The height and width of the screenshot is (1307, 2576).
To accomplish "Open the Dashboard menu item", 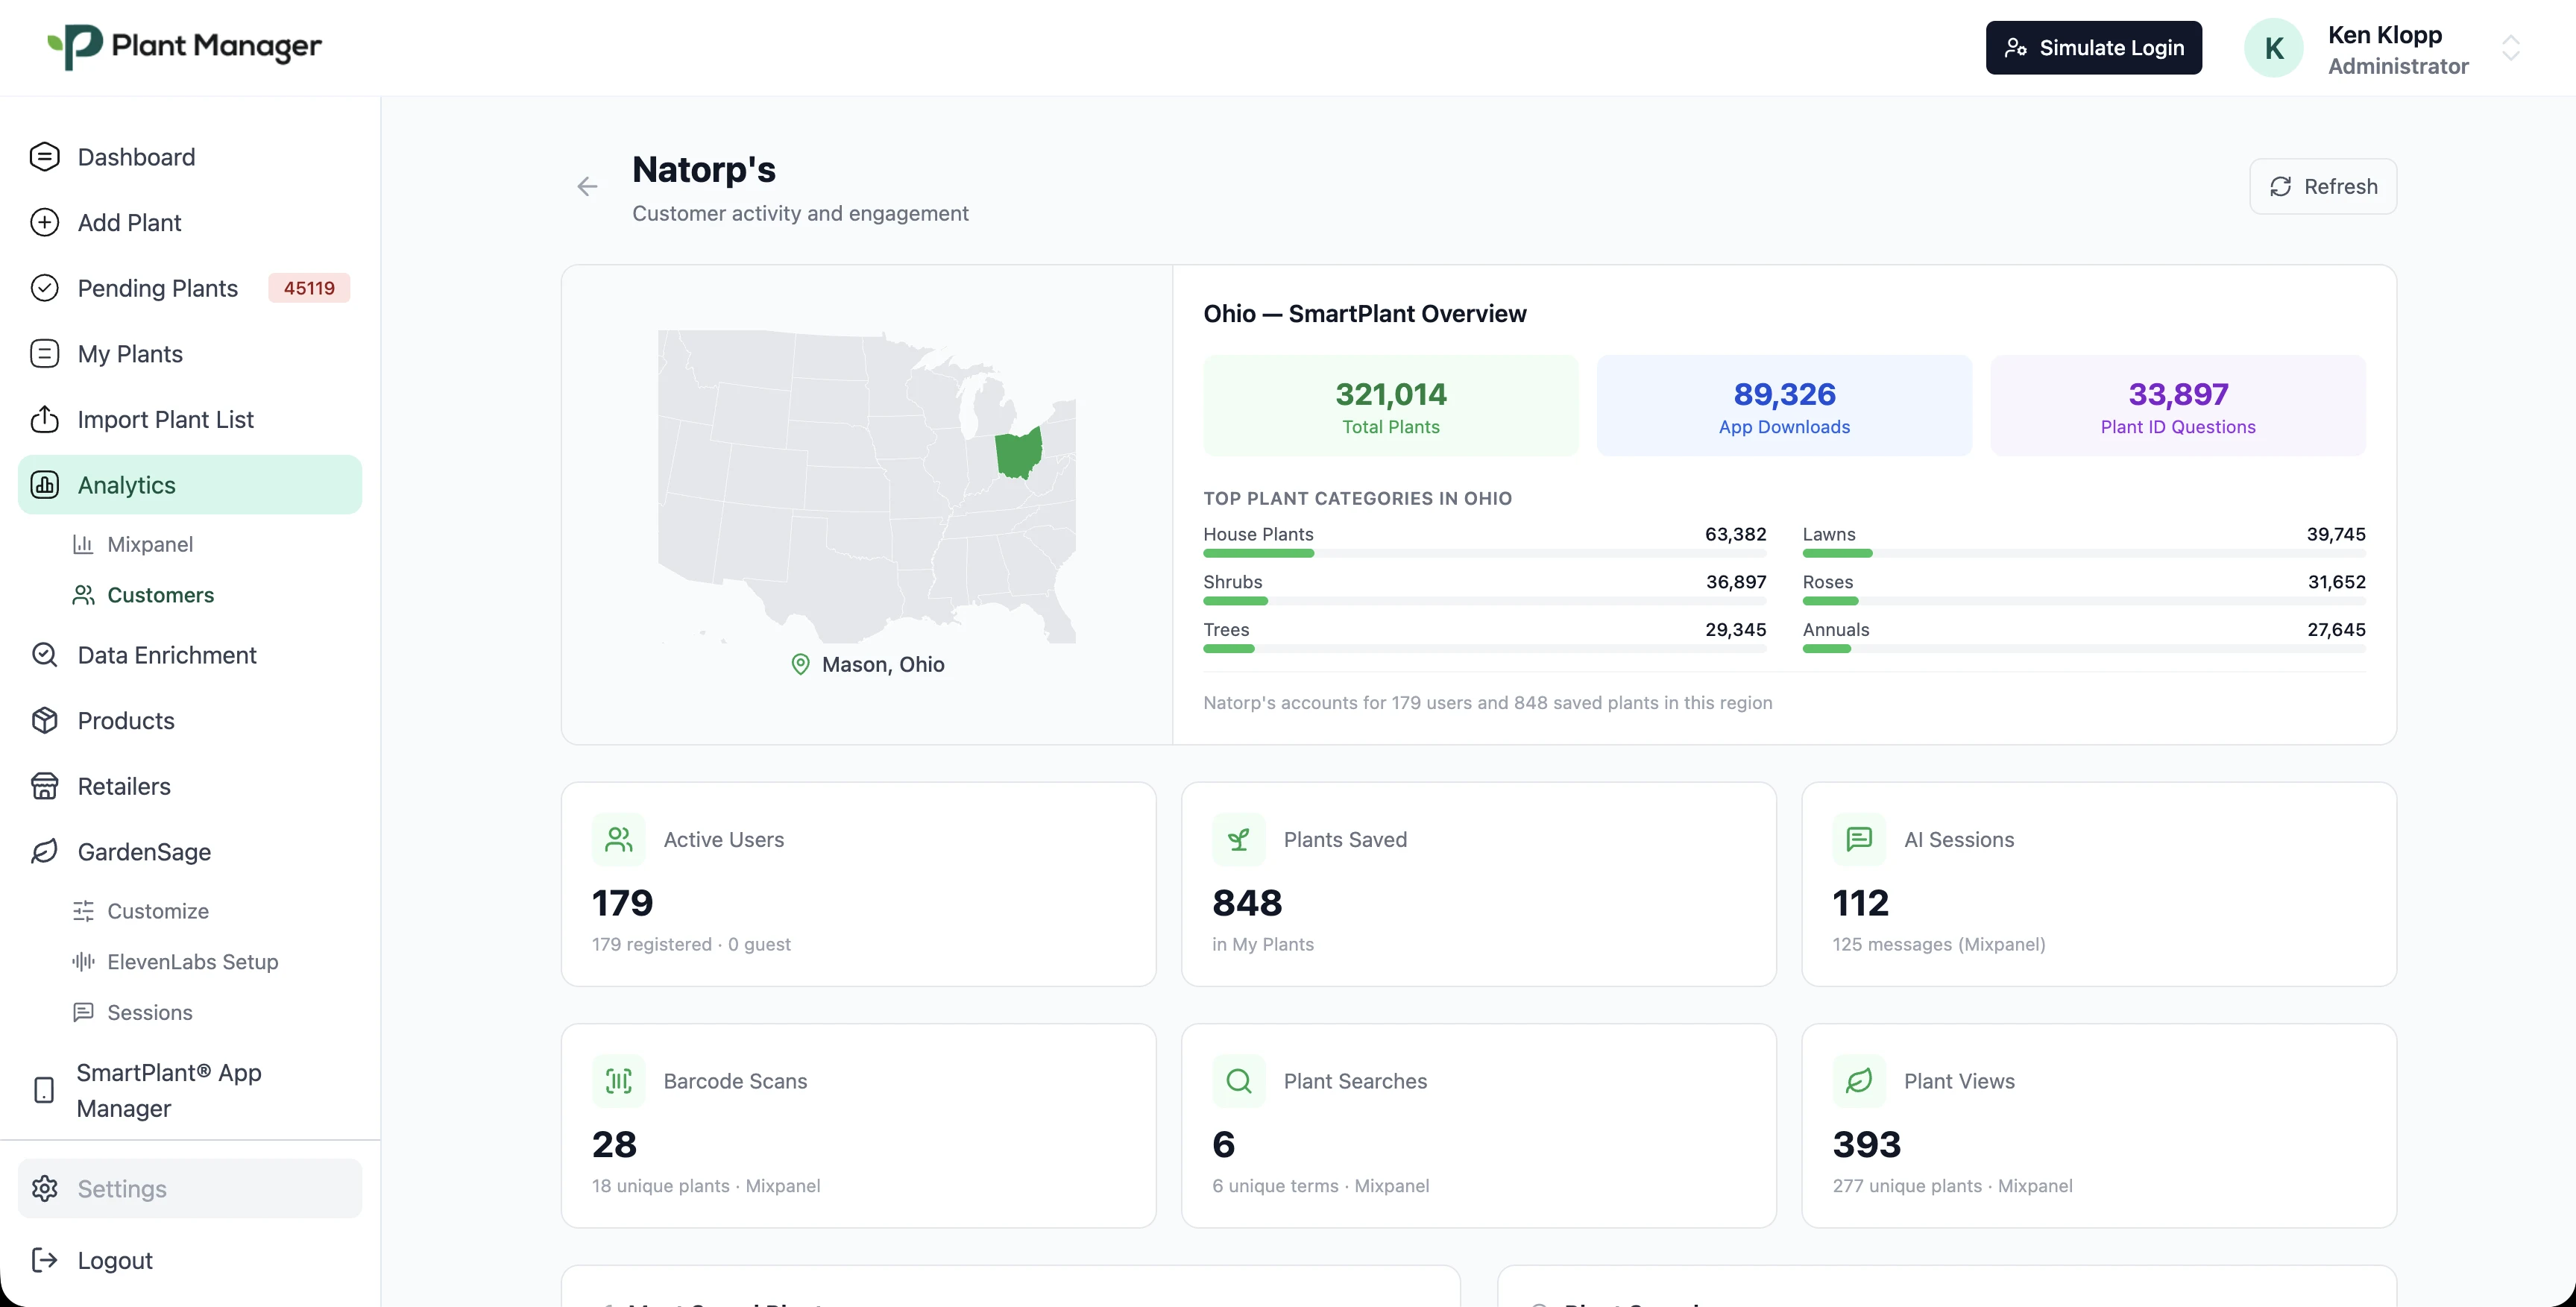I will 190,157.
